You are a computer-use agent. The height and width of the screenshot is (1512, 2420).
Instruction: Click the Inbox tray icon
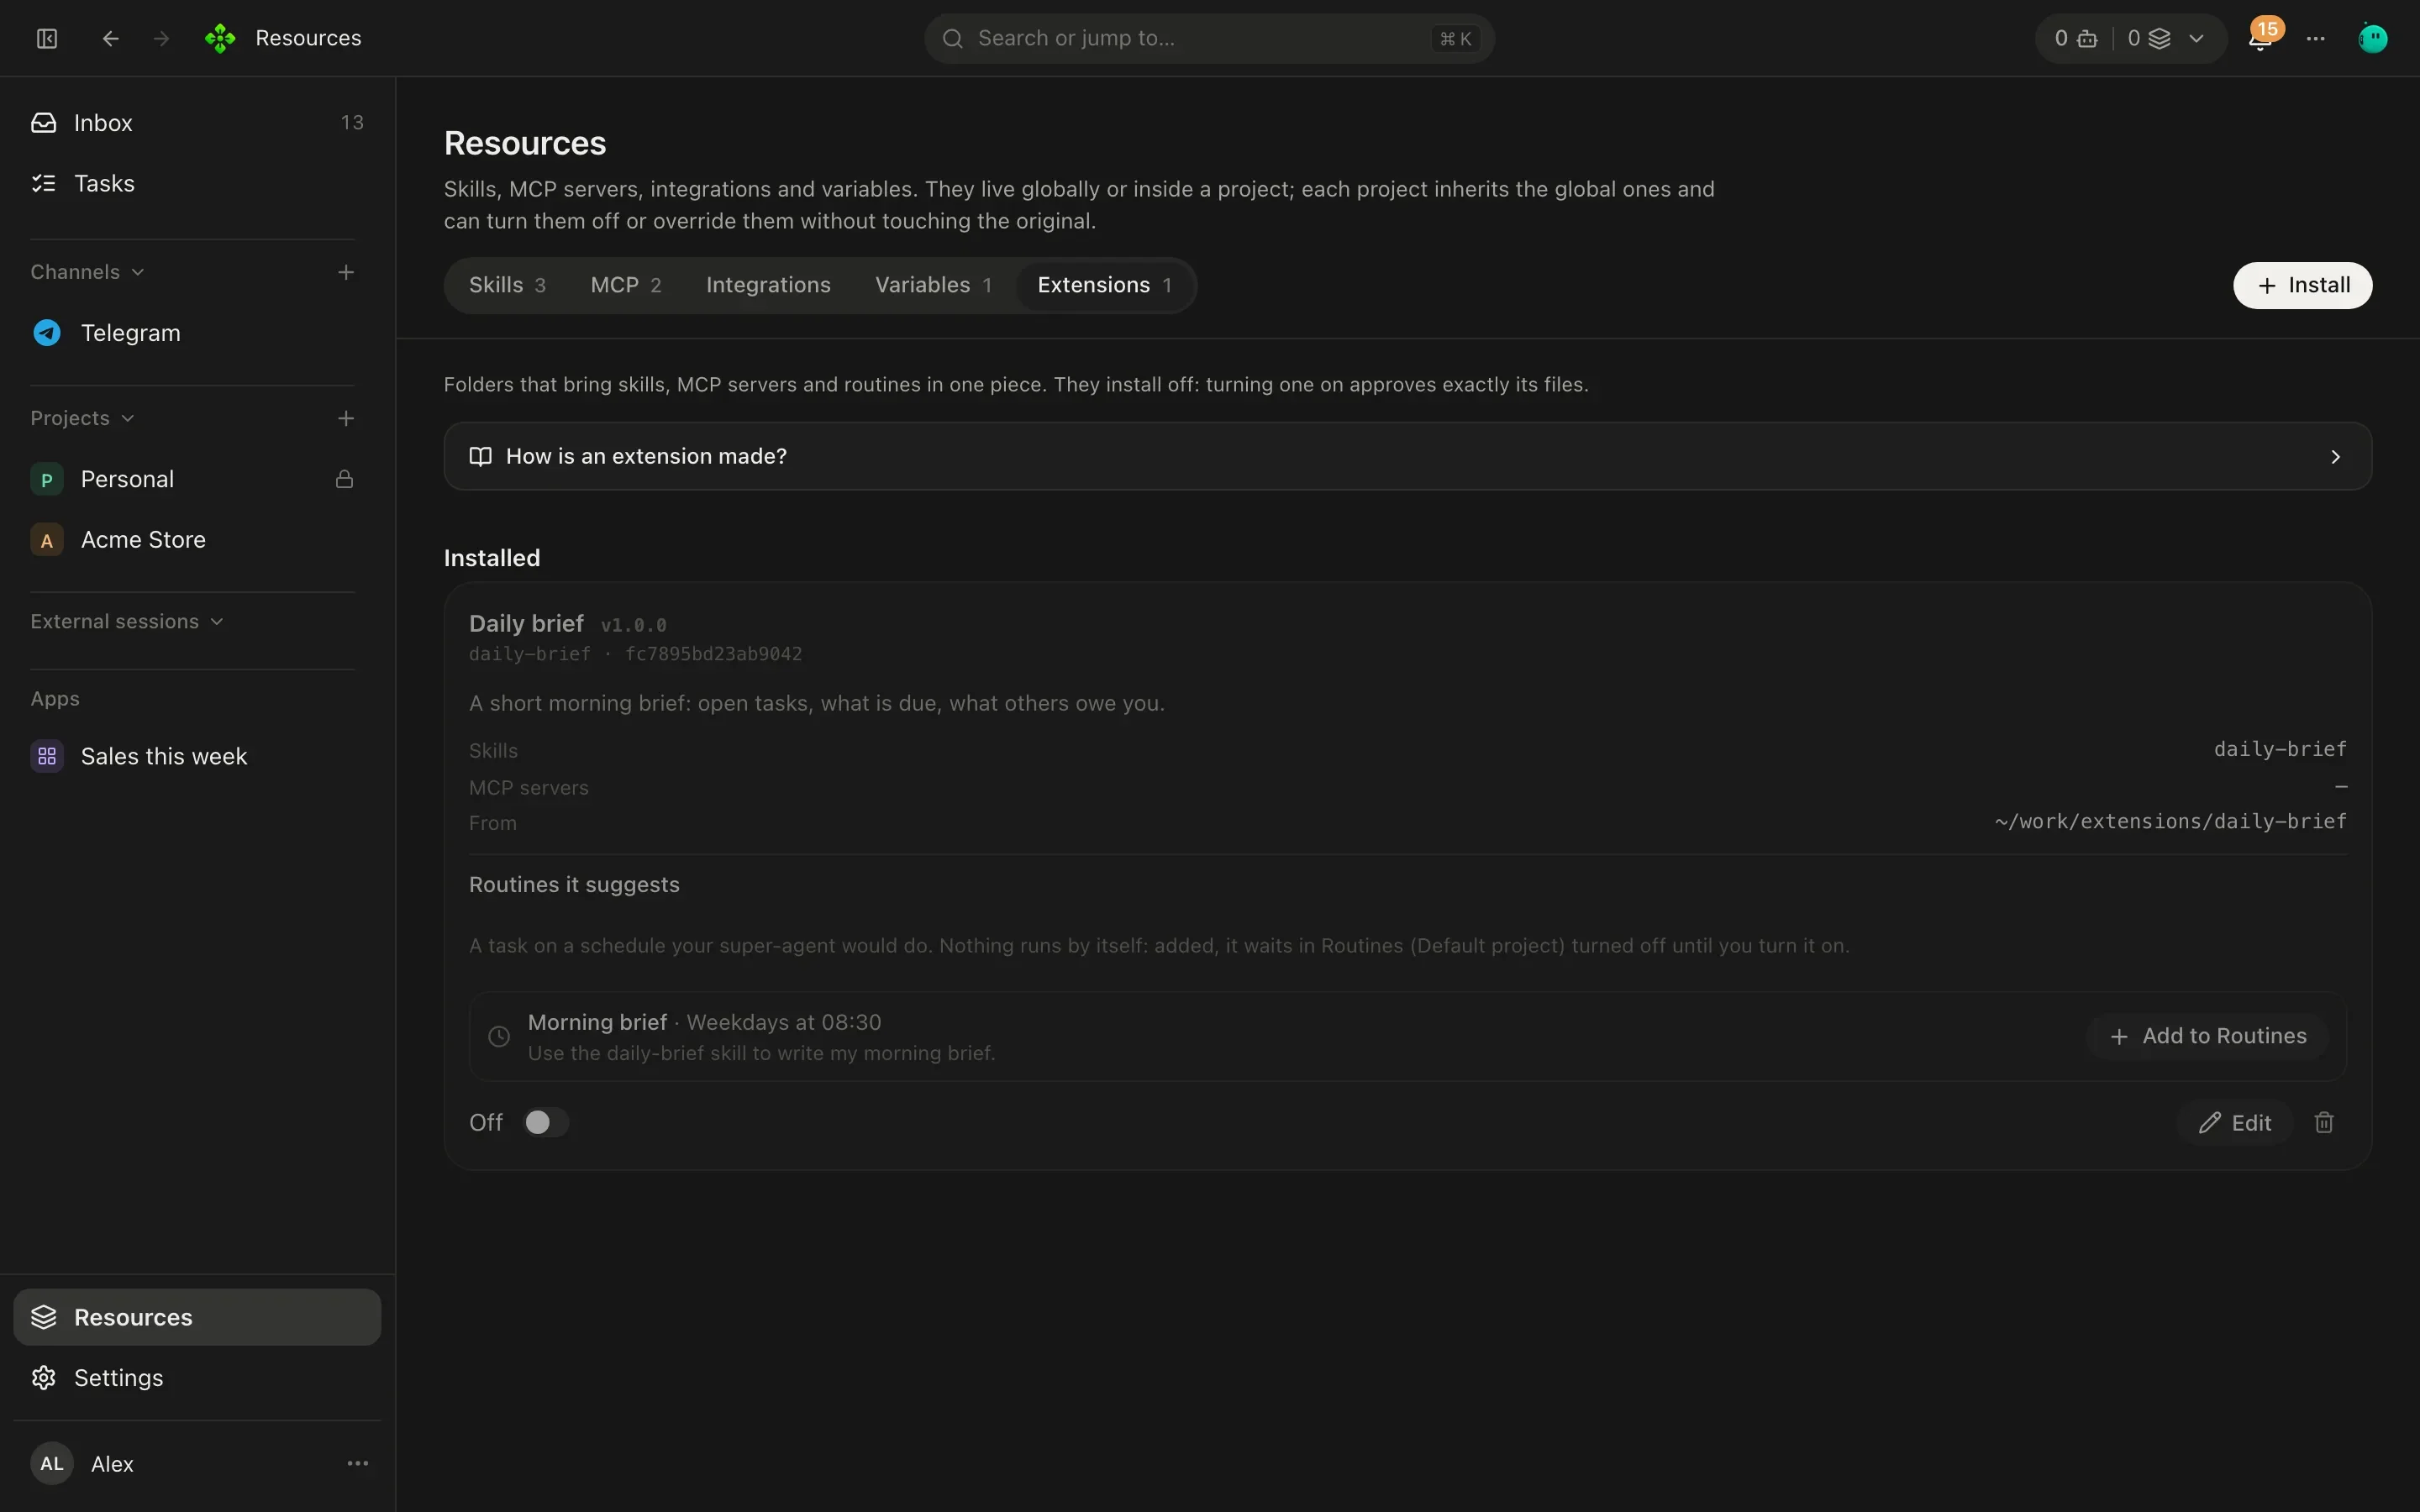coord(44,122)
